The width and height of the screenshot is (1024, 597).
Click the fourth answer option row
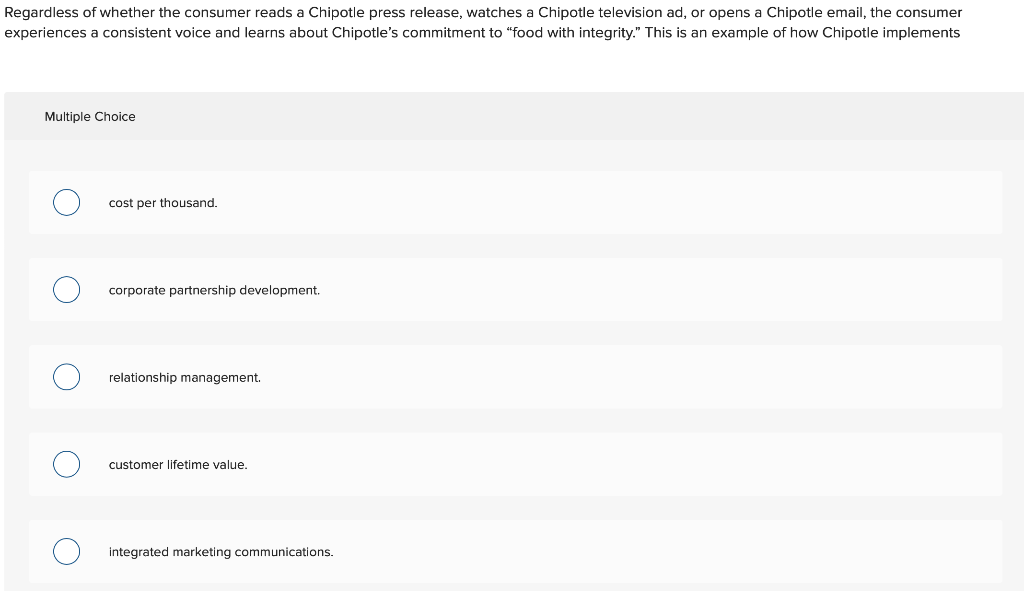click(x=516, y=464)
